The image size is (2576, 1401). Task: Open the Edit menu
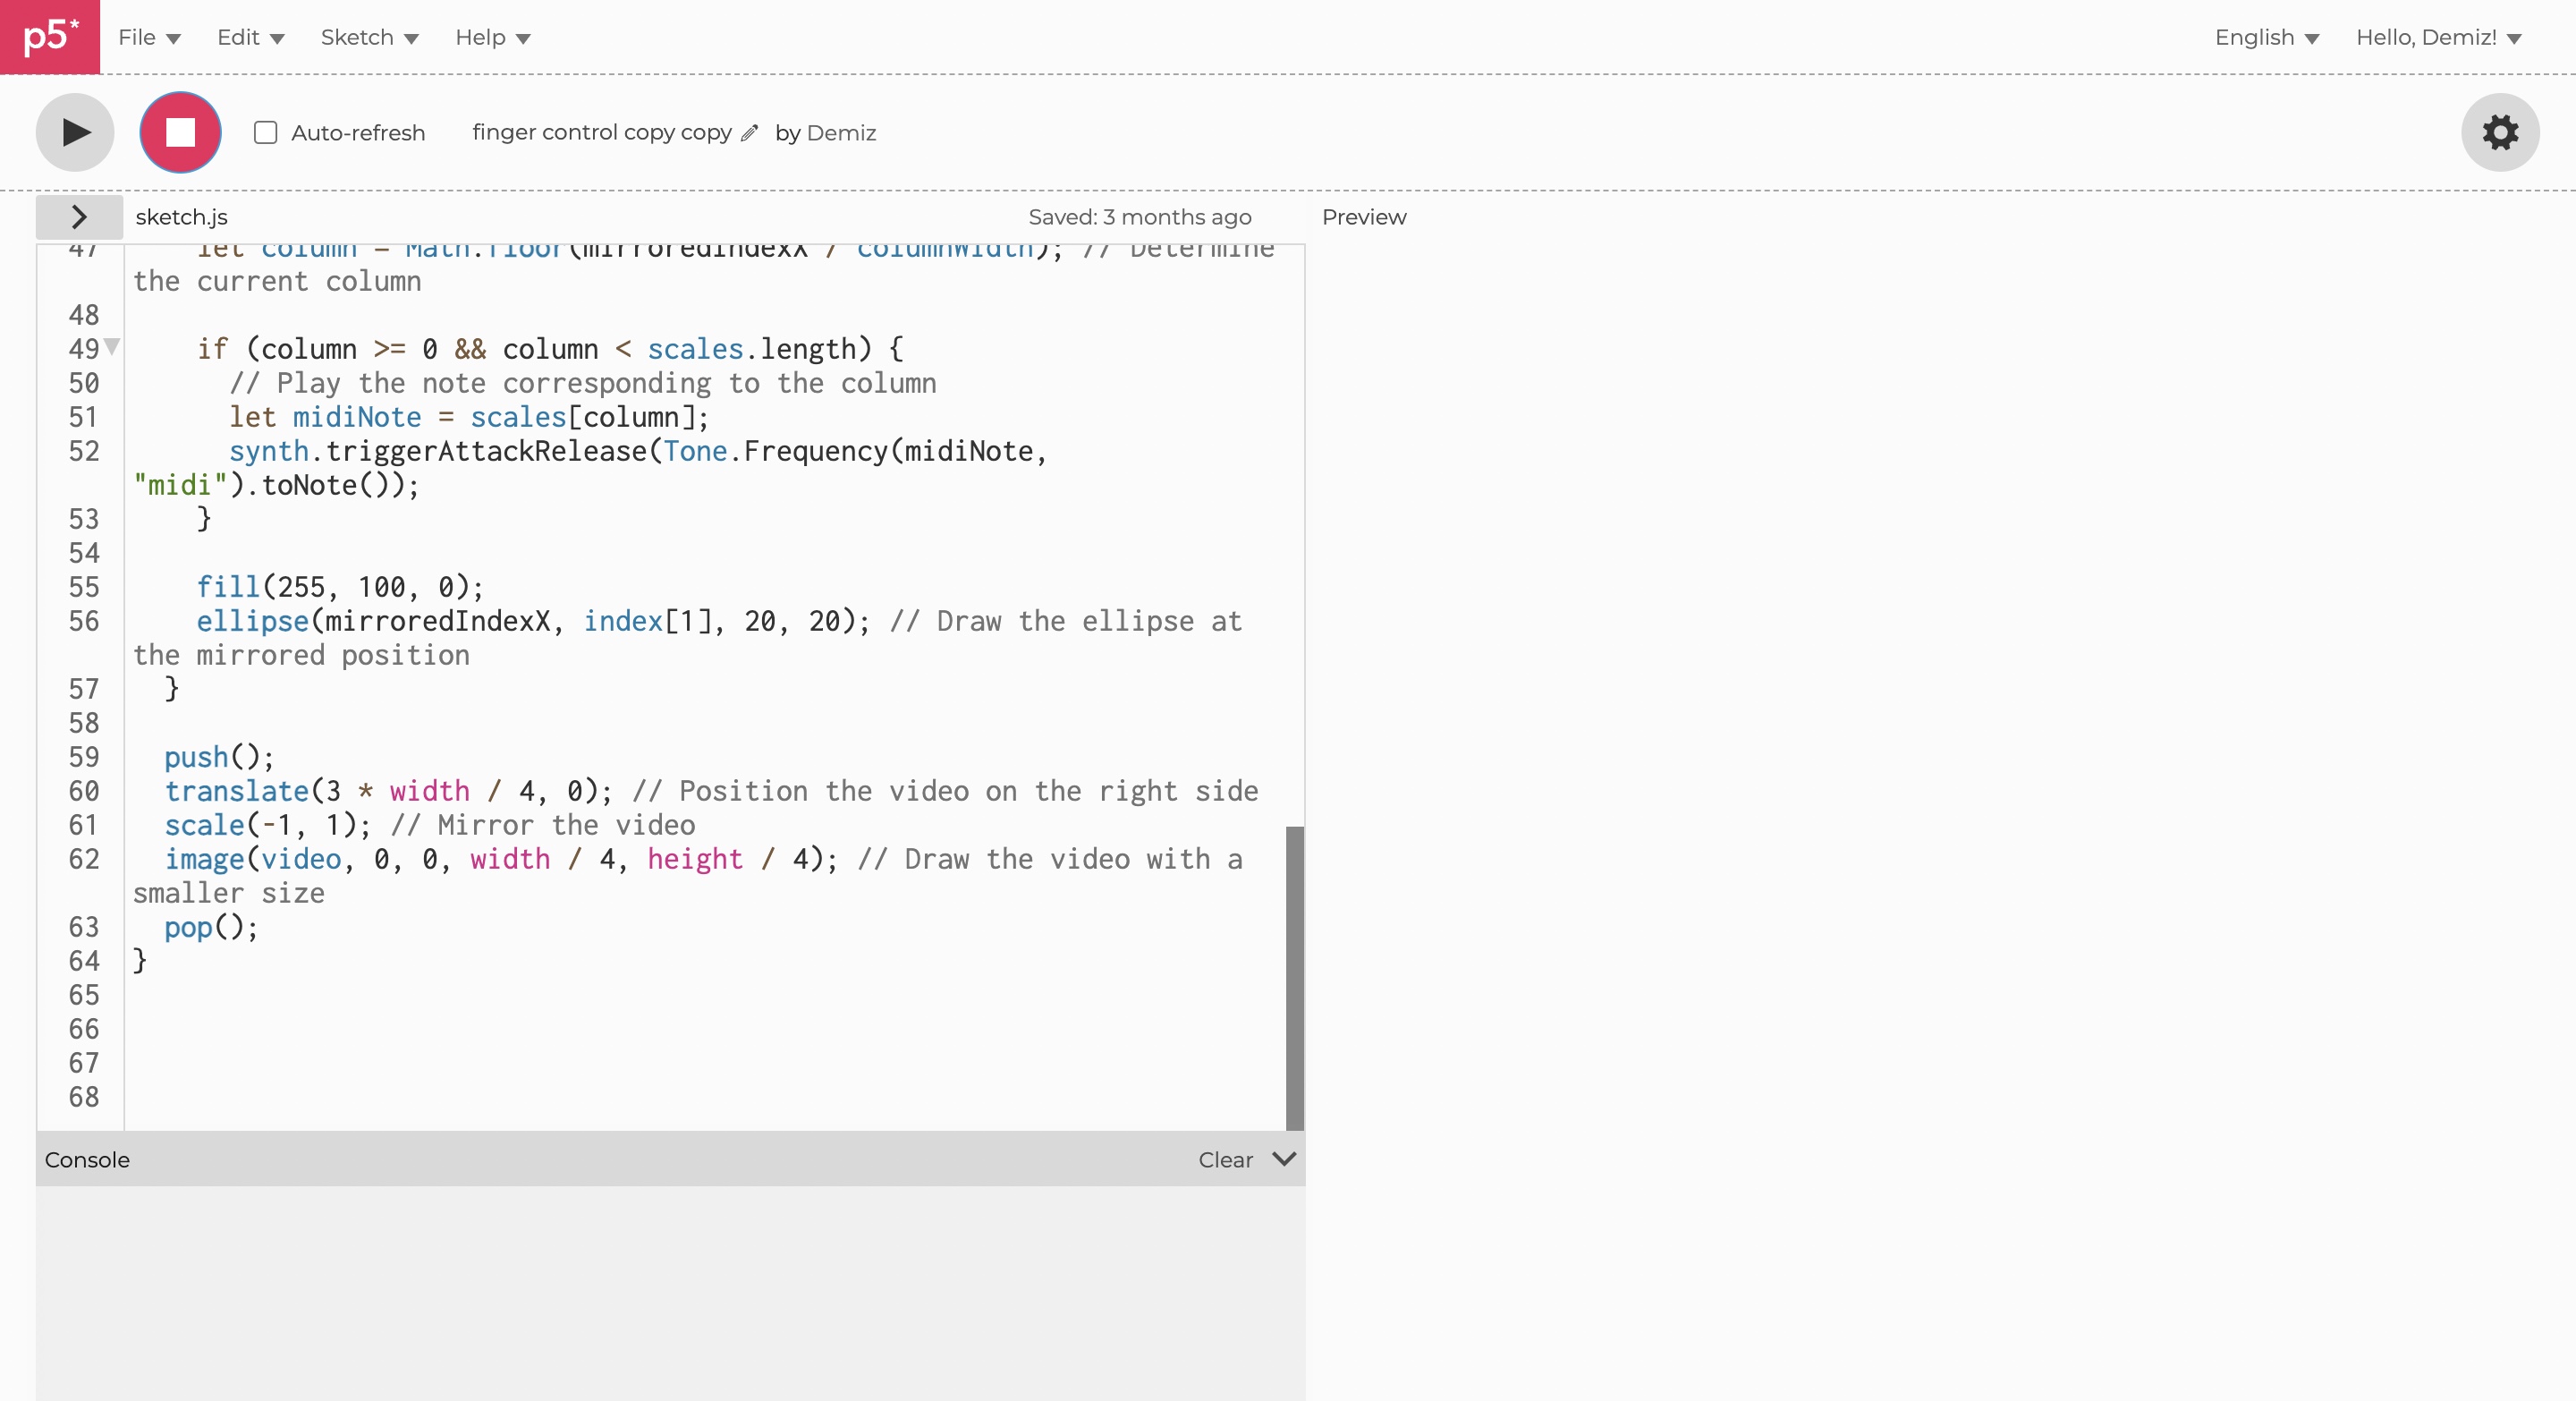click(250, 38)
